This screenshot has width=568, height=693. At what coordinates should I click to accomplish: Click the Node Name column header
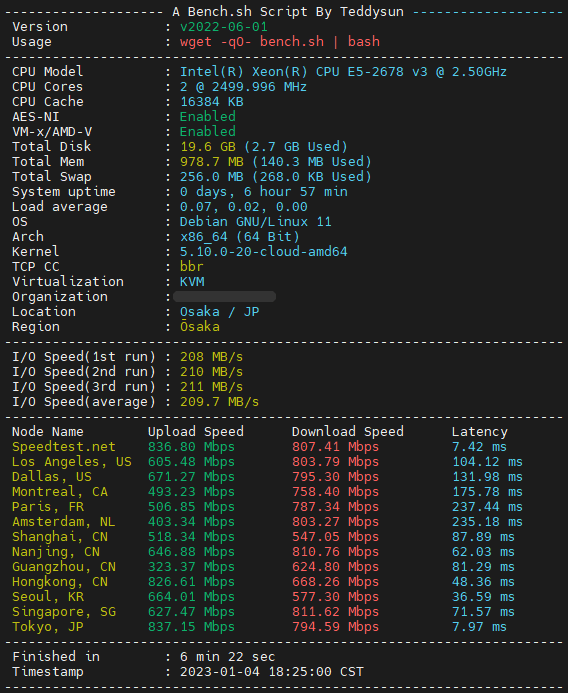pos(48,432)
